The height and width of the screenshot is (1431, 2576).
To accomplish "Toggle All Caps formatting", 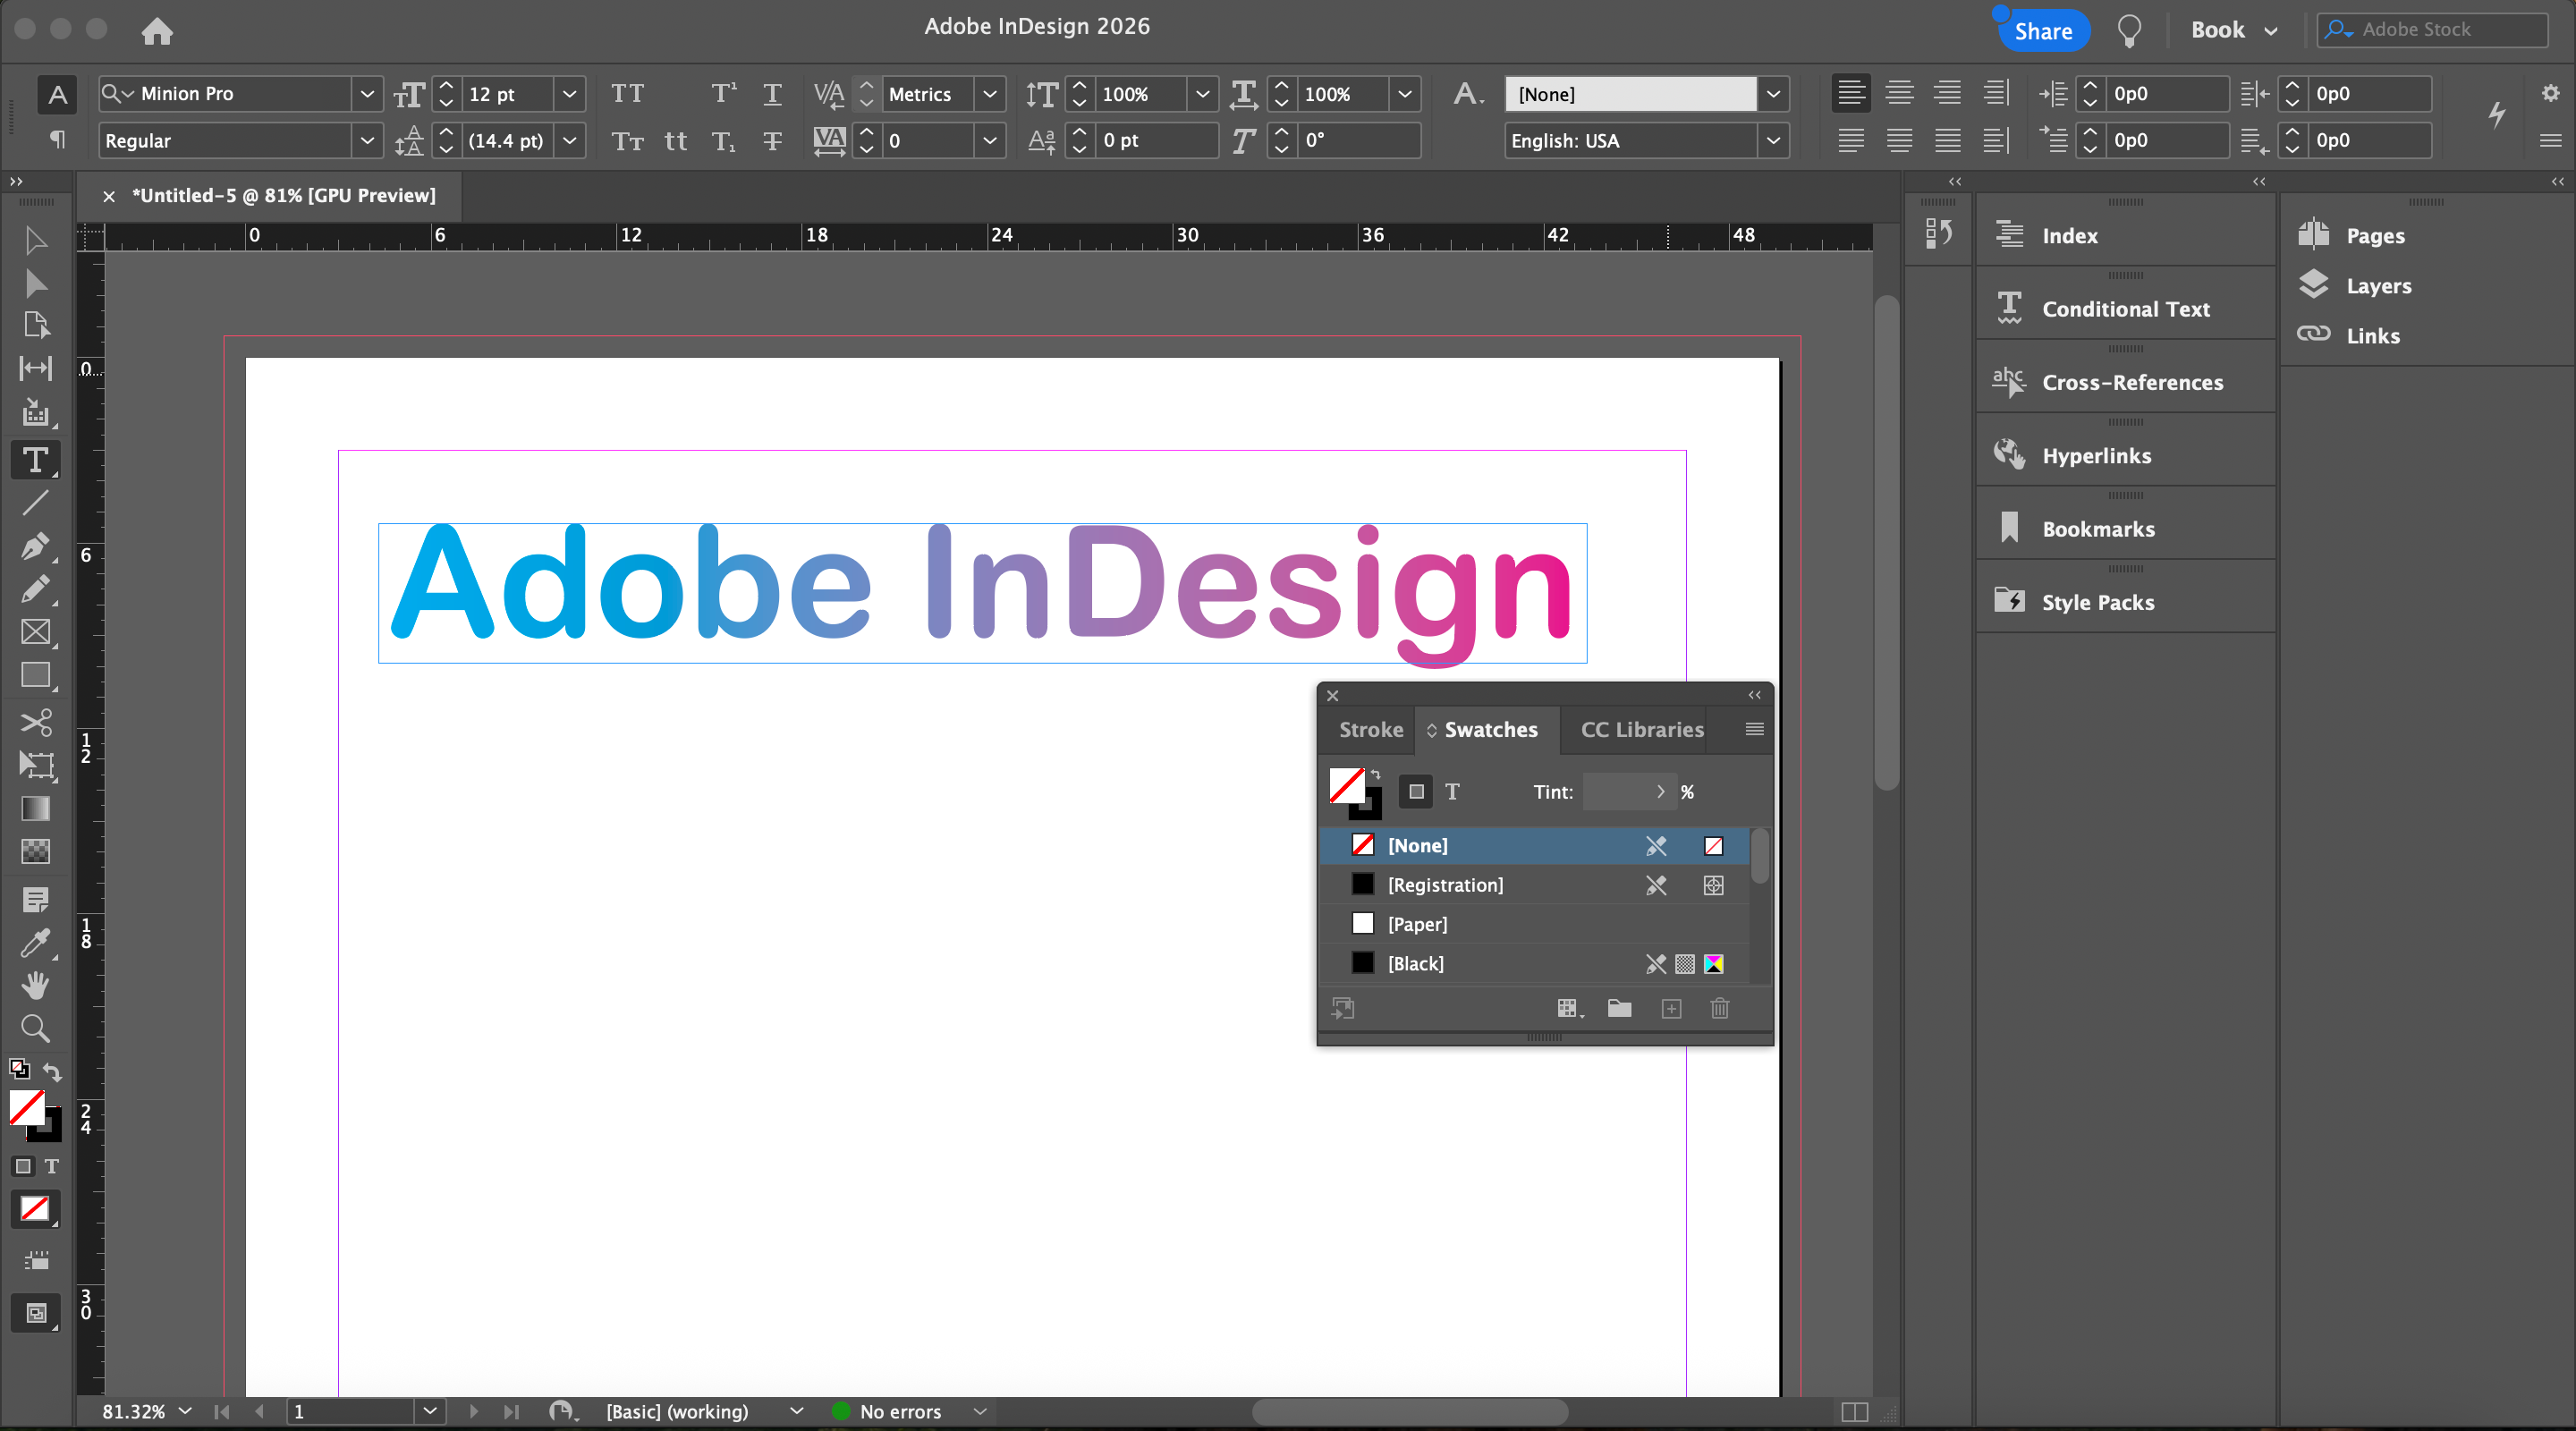I will pos(627,94).
